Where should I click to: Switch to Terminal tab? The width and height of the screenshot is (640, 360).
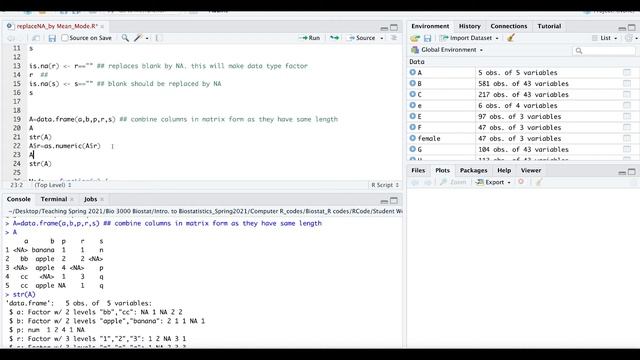coord(54,199)
